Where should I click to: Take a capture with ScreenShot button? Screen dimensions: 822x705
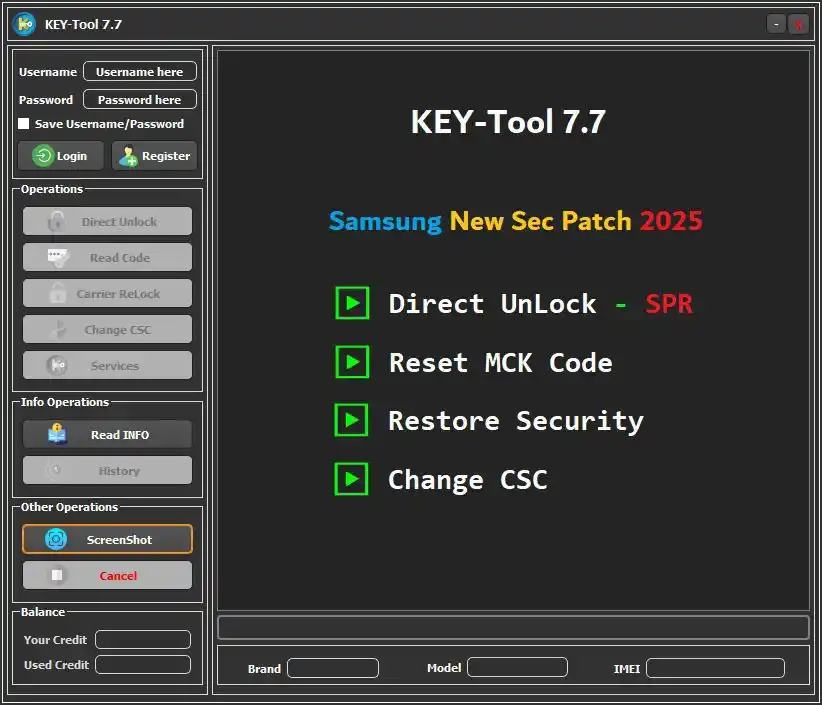pyautogui.click(x=107, y=539)
